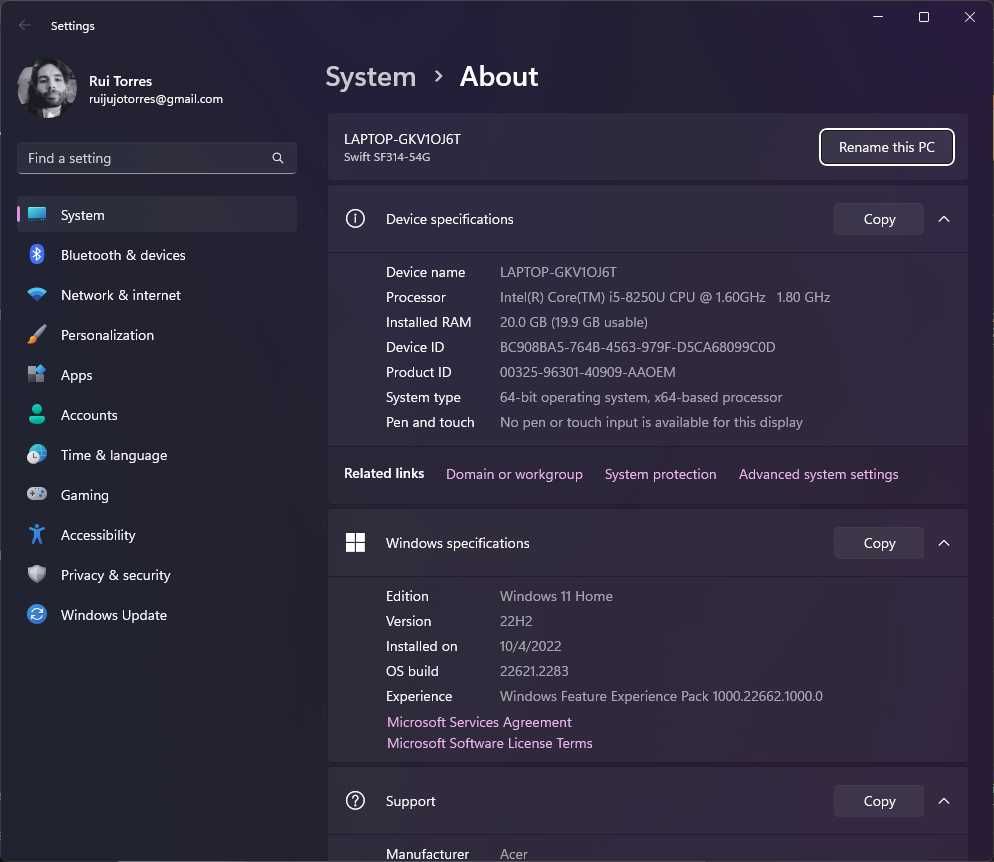
Task: Click the Manufacturer value Acer
Action: [x=513, y=853]
